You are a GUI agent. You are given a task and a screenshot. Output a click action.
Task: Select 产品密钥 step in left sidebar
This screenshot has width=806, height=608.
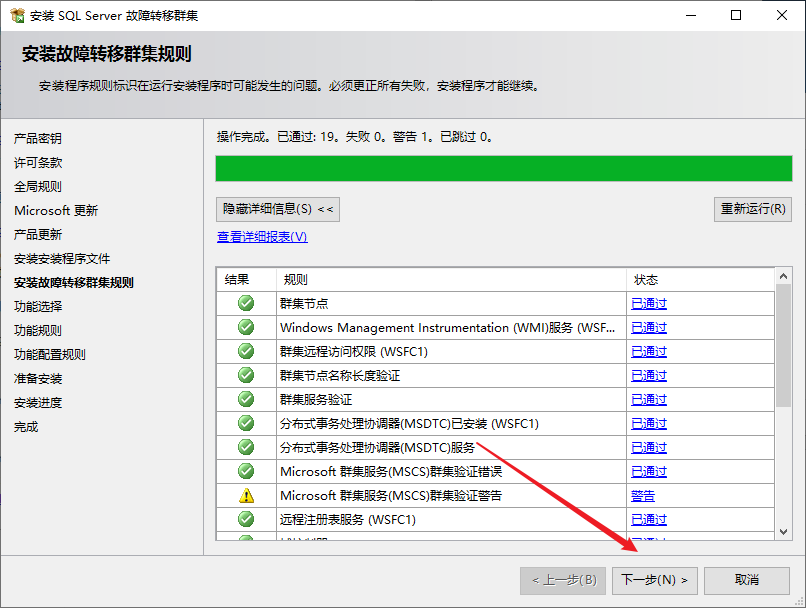pyautogui.click(x=38, y=139)
